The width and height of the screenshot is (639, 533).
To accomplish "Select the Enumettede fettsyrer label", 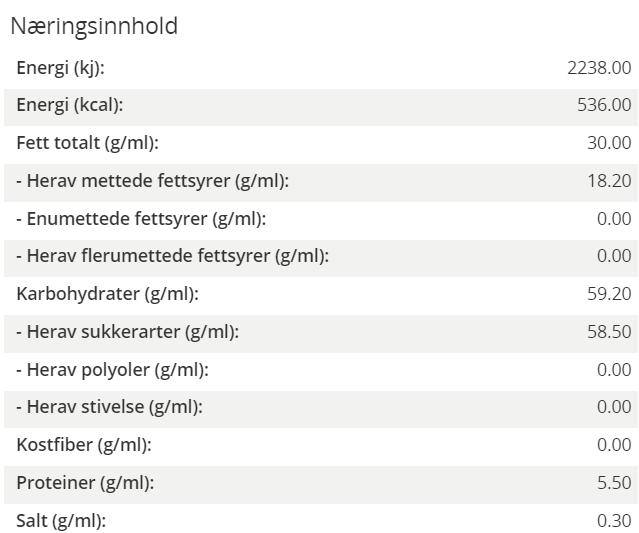I will (x=141, y=219).
